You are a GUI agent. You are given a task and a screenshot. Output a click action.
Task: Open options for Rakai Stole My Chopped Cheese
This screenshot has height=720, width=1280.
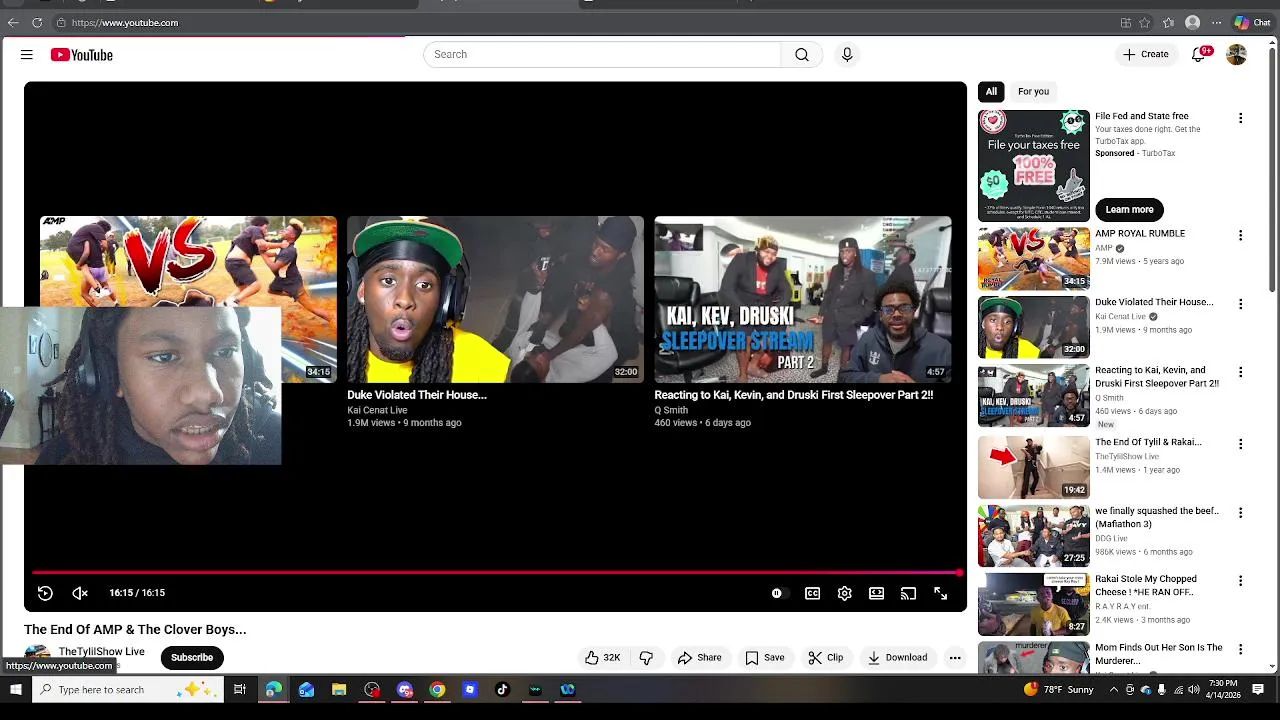(x=1241, y=581)
